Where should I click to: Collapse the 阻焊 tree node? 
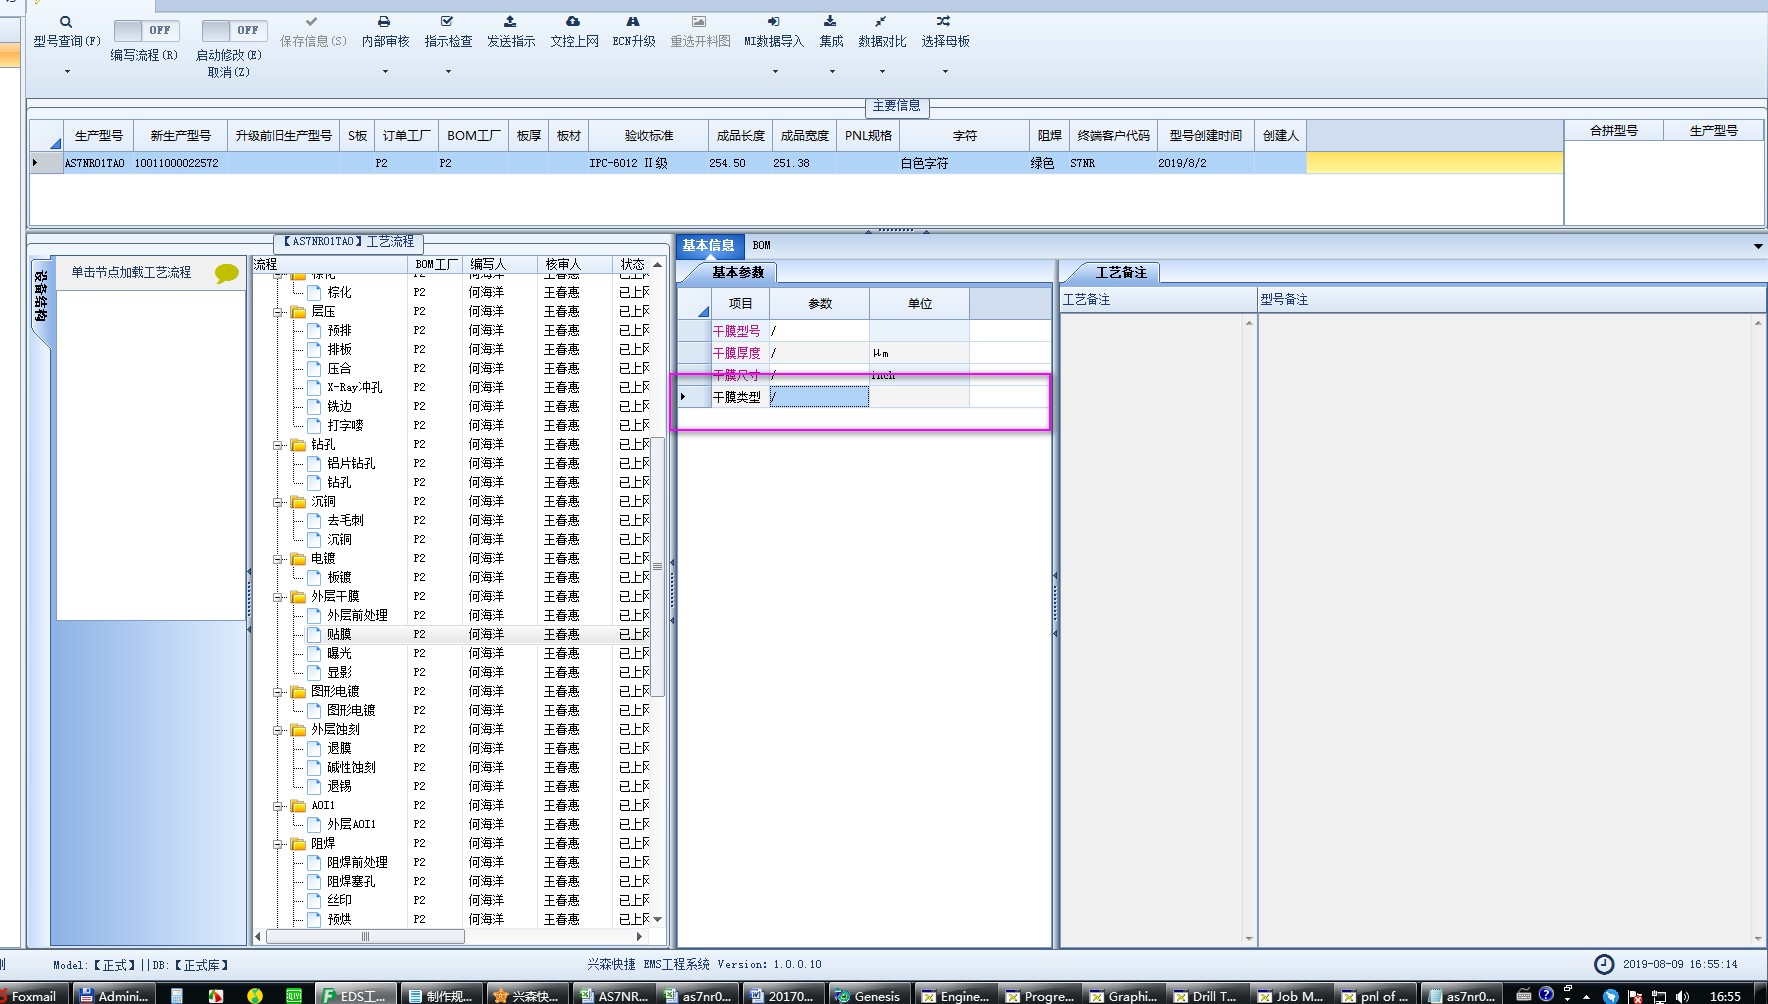[x=278, y=844]
